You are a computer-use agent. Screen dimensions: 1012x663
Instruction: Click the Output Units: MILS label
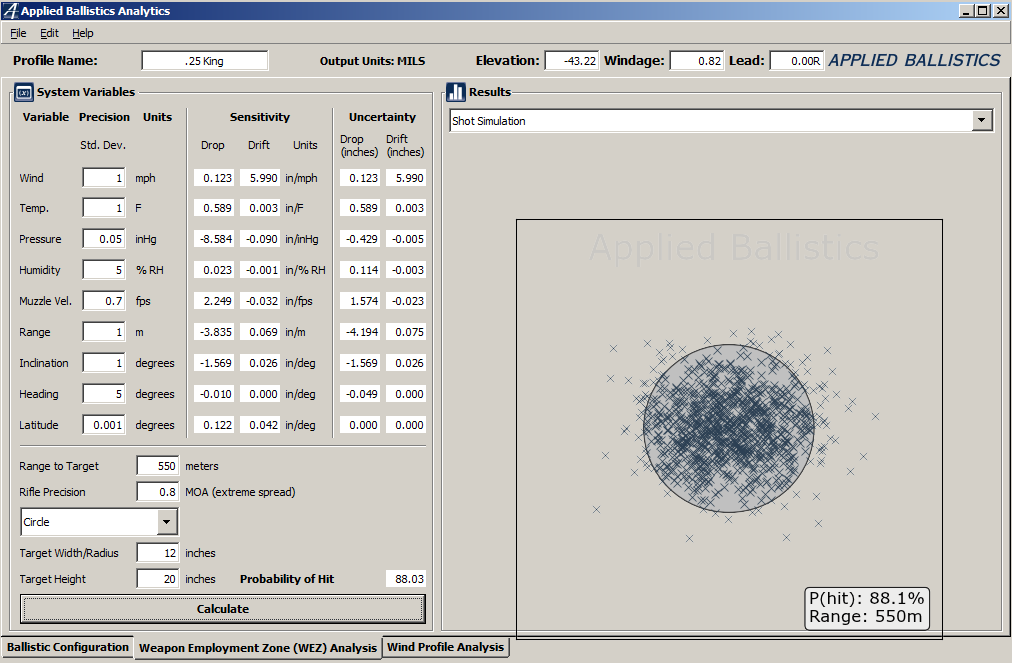pos(372,61)
